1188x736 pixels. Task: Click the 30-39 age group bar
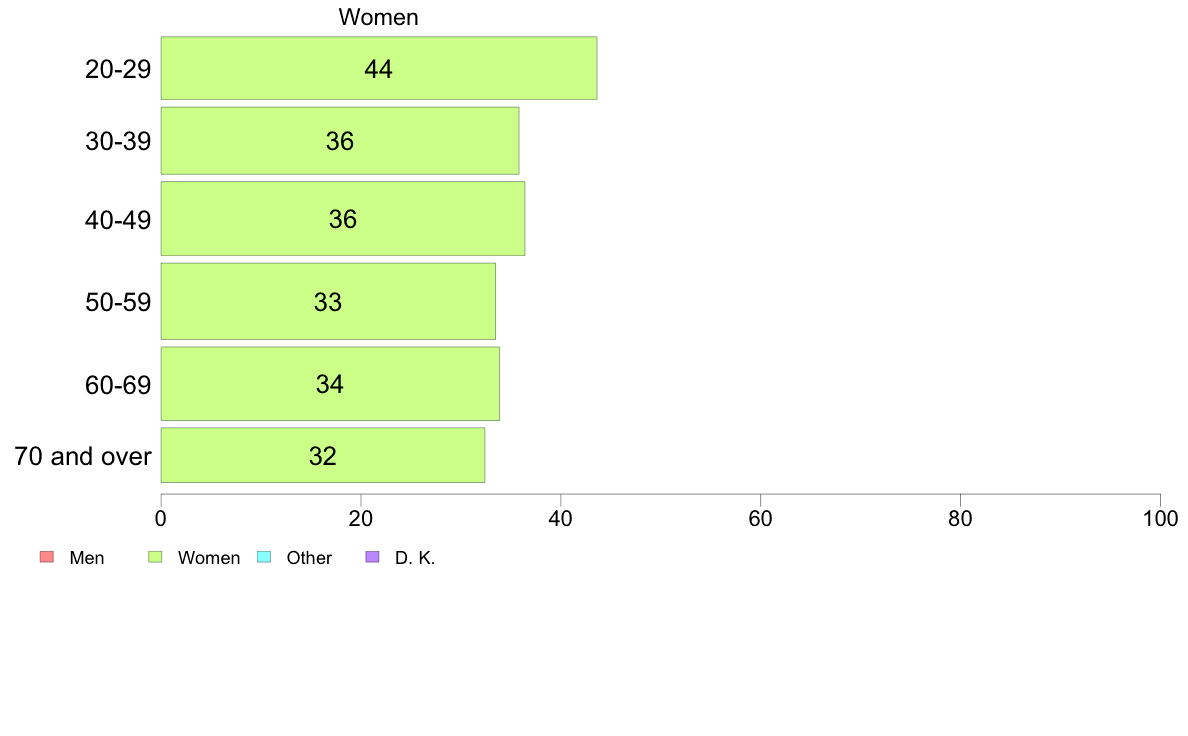340,141
